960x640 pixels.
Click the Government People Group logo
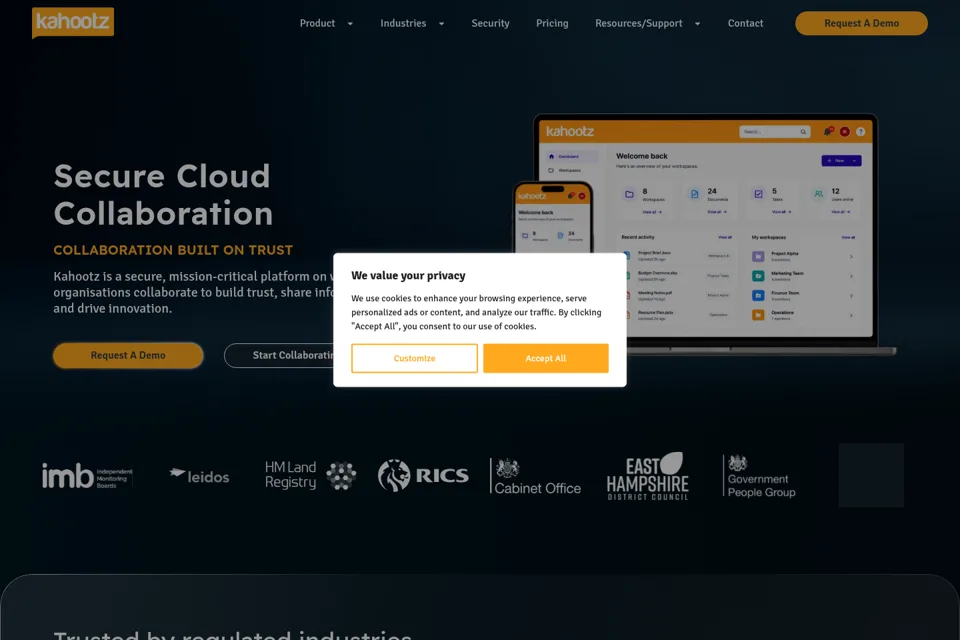759,476
